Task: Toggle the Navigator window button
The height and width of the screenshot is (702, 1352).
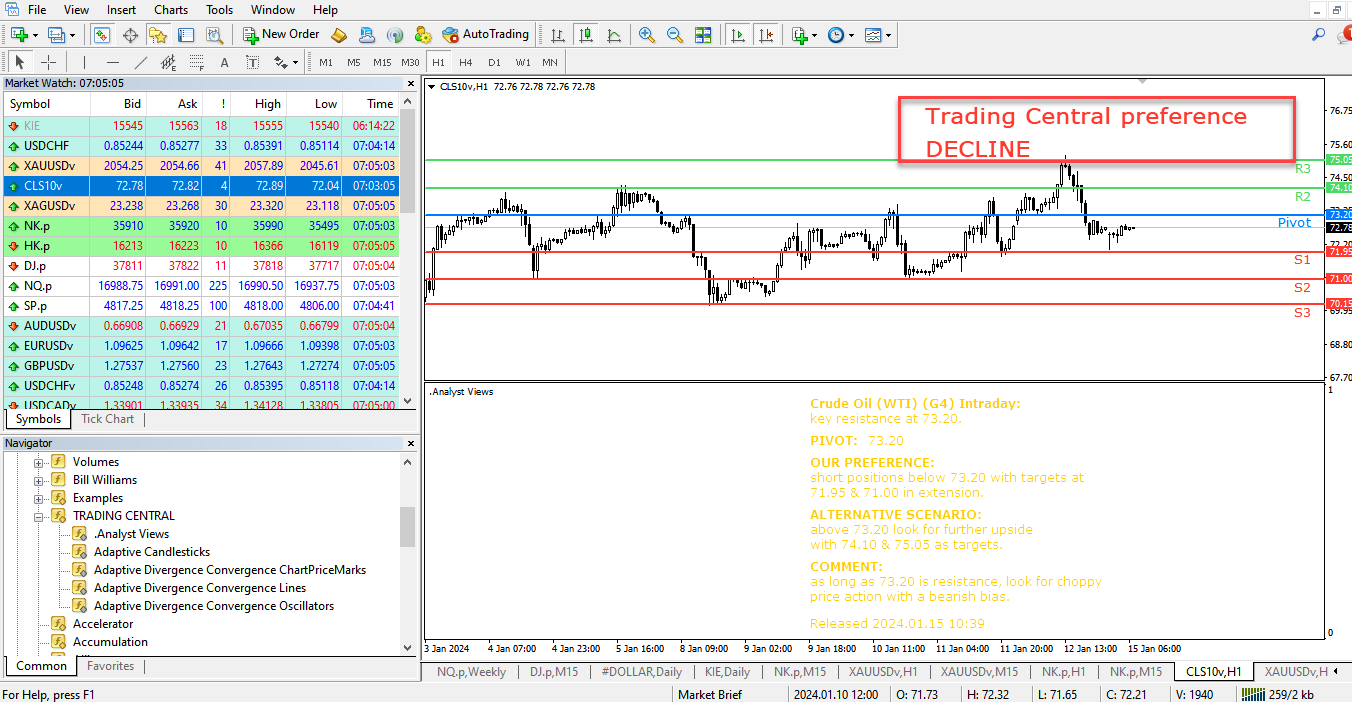Action: coord(158,35)
